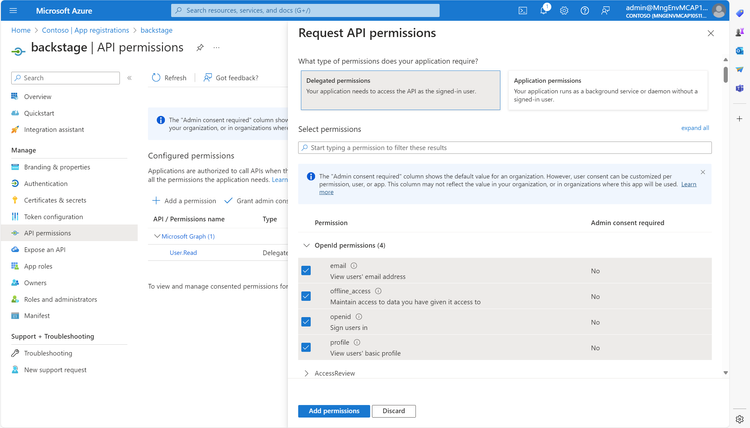Open the hamburger portal menu

13,11
